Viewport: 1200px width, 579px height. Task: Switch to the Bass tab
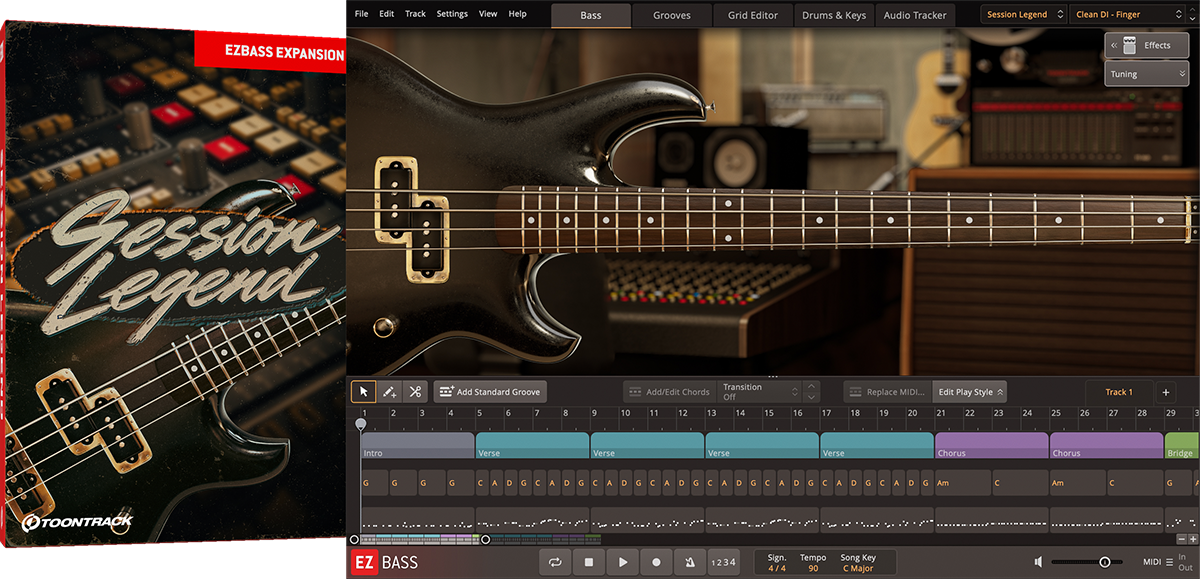591,15
